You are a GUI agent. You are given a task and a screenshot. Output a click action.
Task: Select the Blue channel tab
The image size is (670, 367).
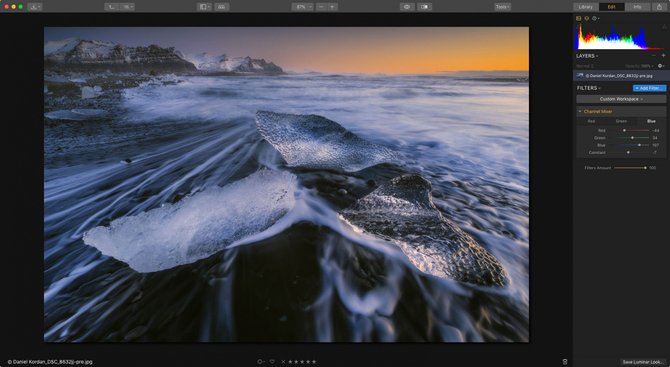(651, 121)
